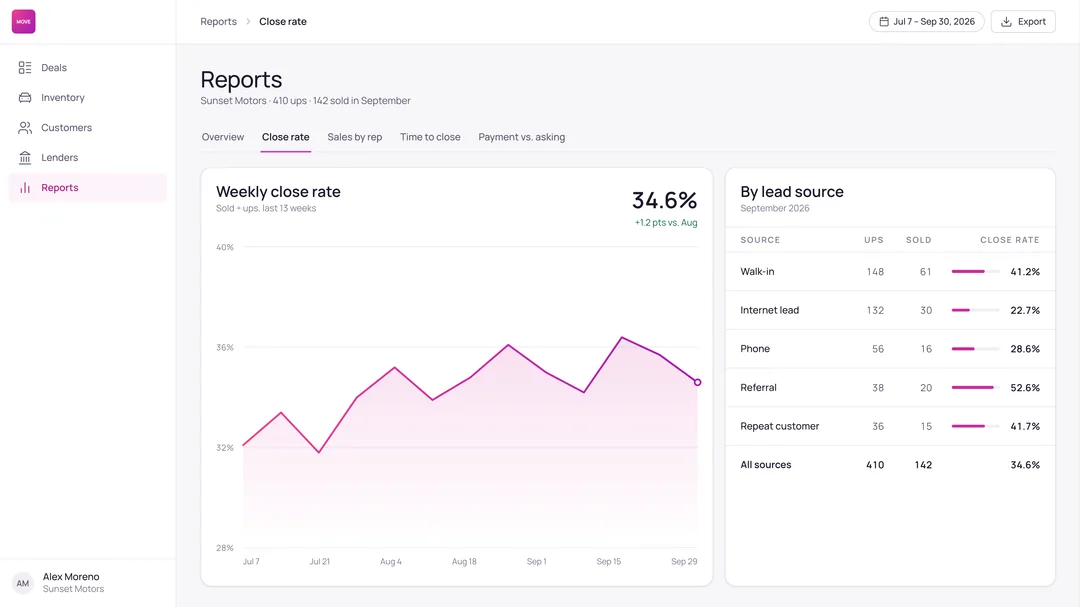Click the breadcrumb chevron separator
Viewport: 1080px width, 607px height.
tap(248, 21)
